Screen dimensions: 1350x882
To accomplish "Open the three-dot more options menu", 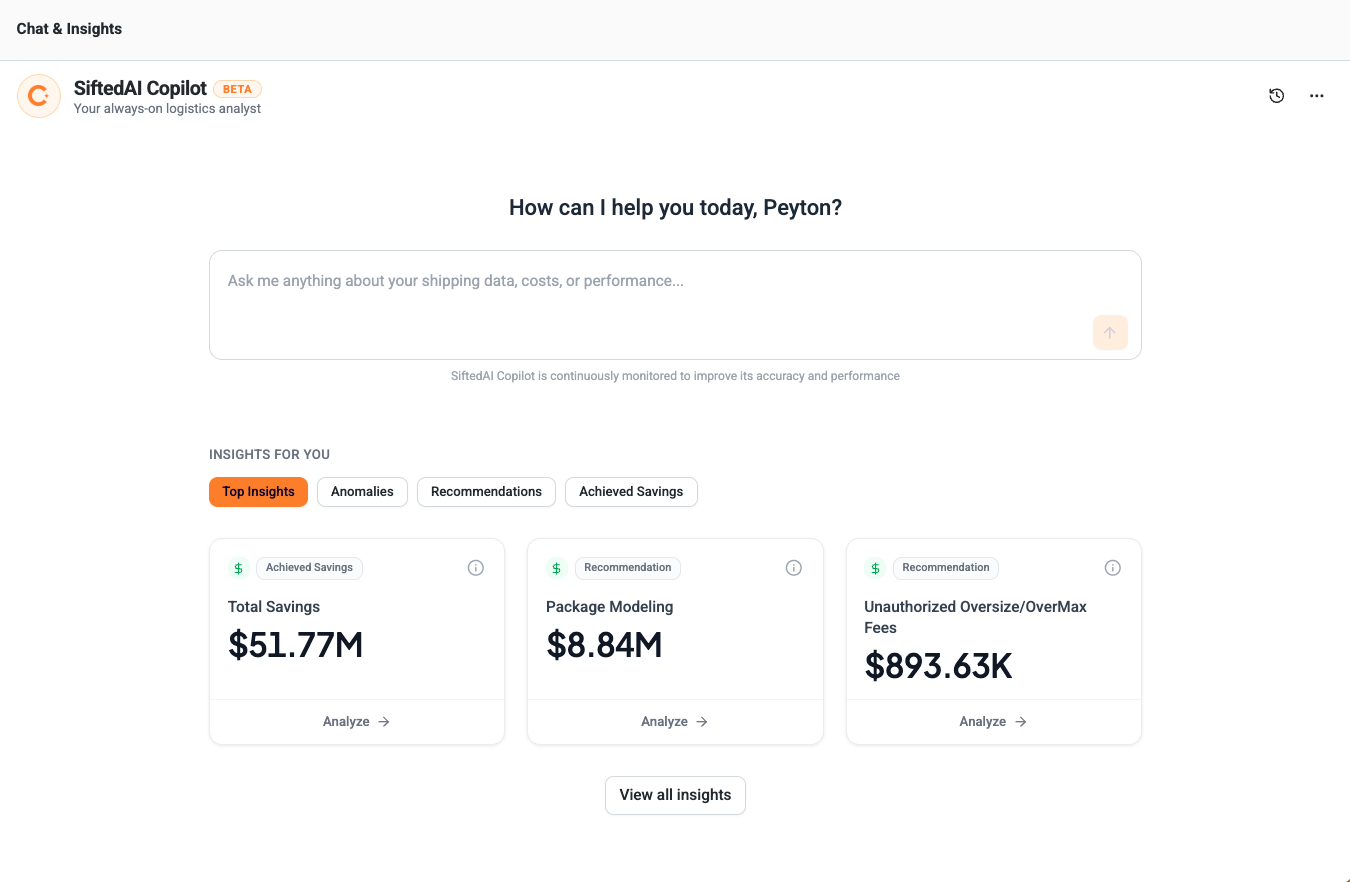I will (x=1317, y=96).
